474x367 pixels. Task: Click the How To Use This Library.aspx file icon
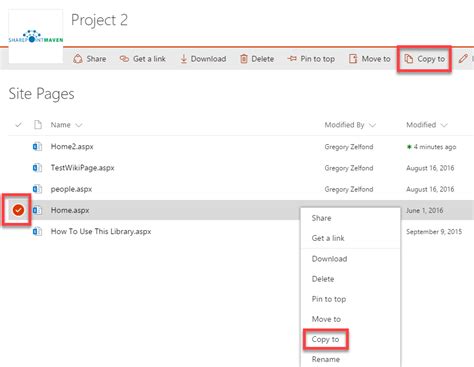(x=37, y=231)
